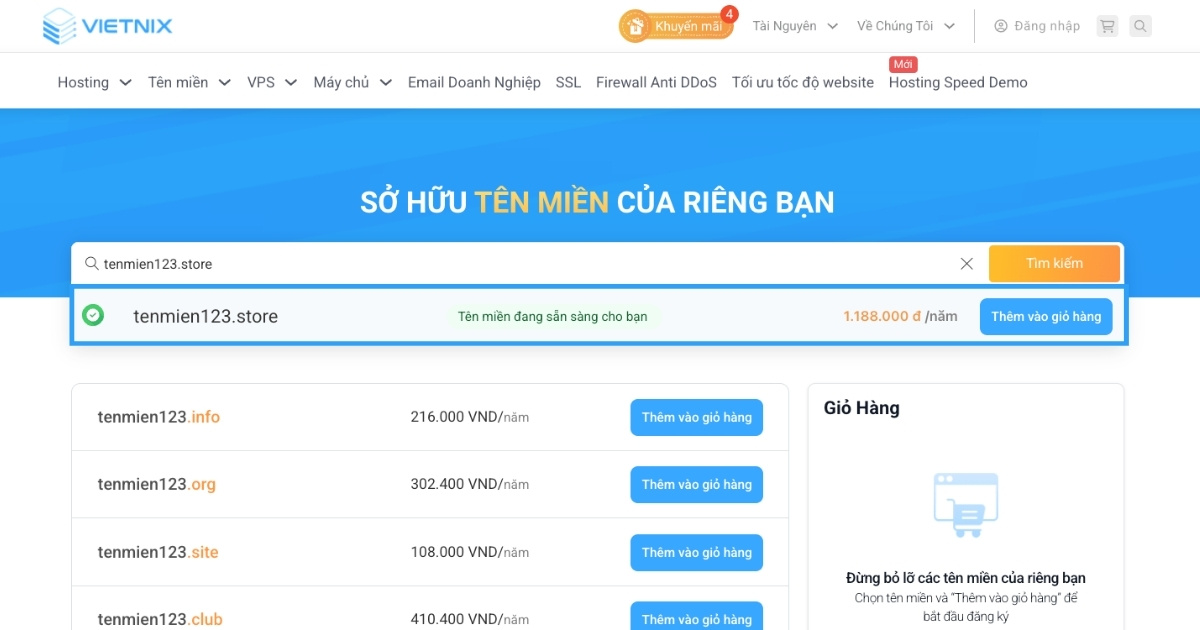Click the red notification badge on Khuyến mãi
Image resolution: width=1200 pixels, height=630 pixels.
click(727, 15)
